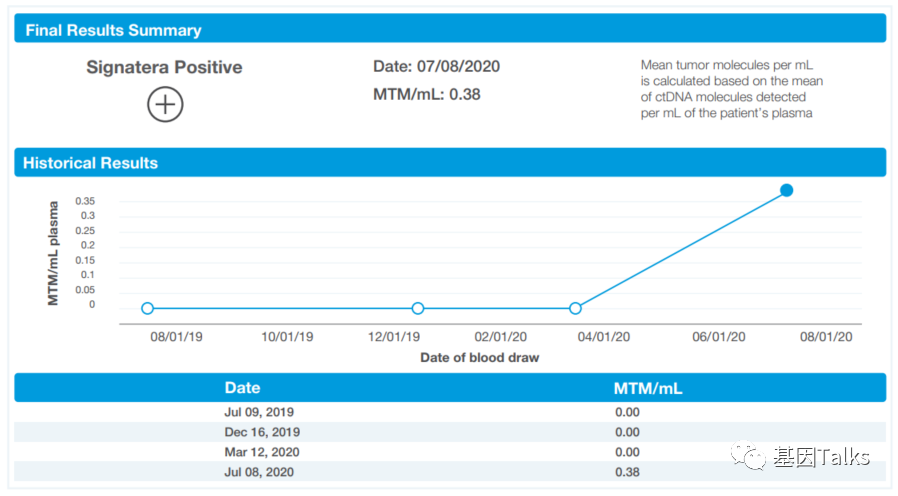Click the rising line segment toward July 2020
Image resolution: width=898 pixels, height=496 pixels.
pyautogui.click(x=681, y=250)
